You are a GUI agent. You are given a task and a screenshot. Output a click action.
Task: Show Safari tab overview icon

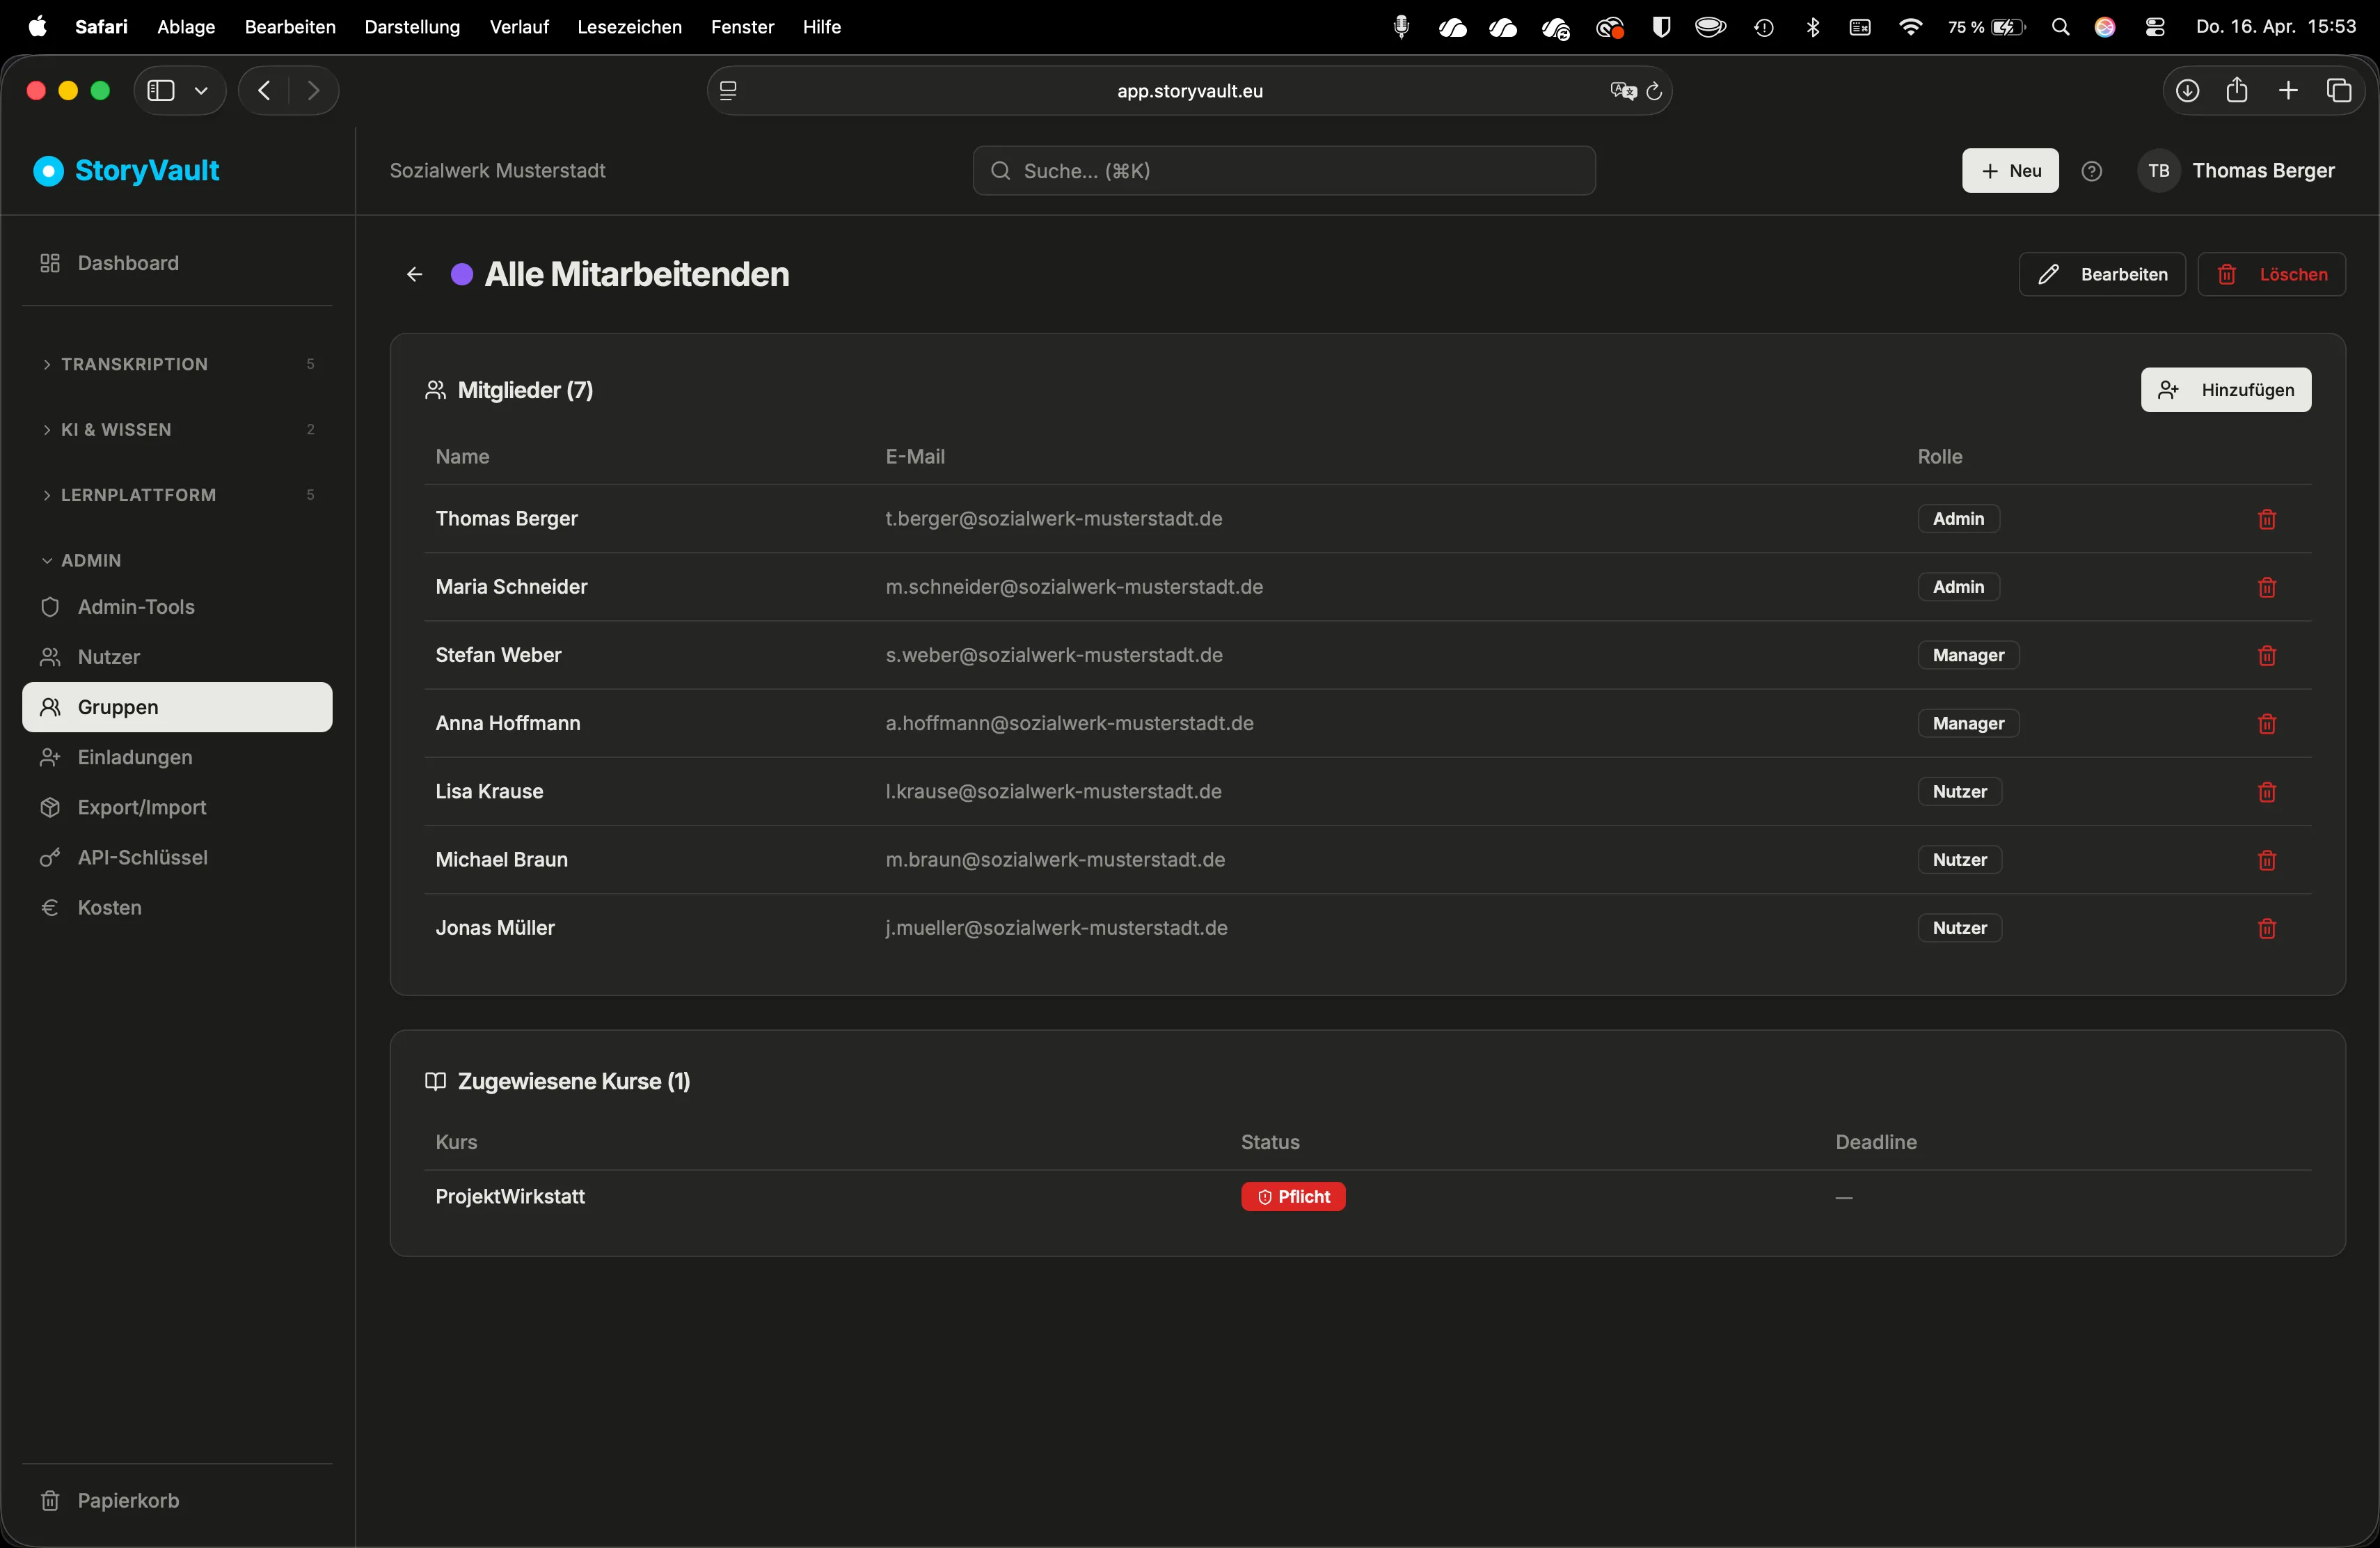coord(2339,91)
